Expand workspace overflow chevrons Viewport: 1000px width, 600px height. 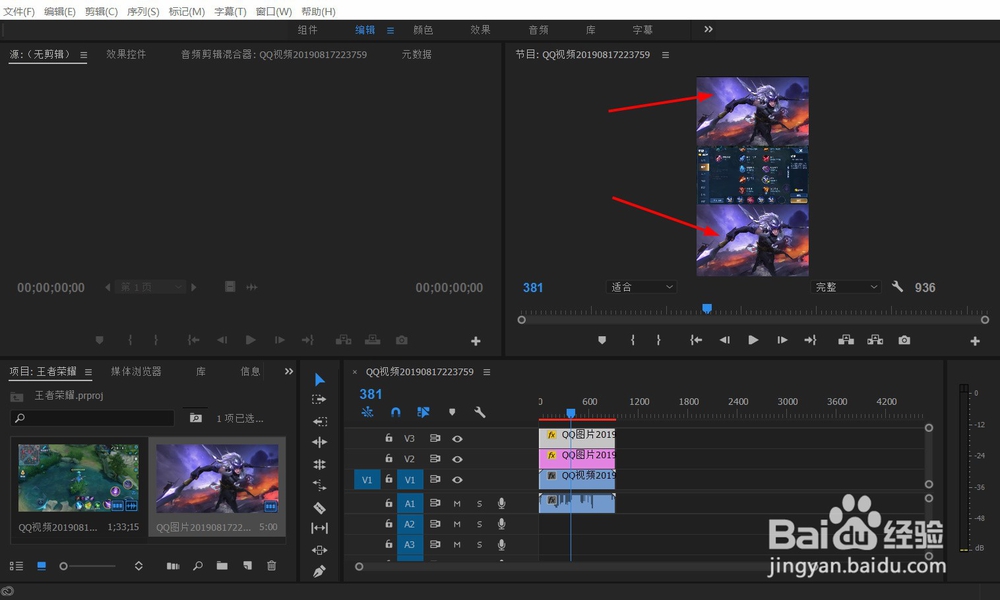pos(709,29)
